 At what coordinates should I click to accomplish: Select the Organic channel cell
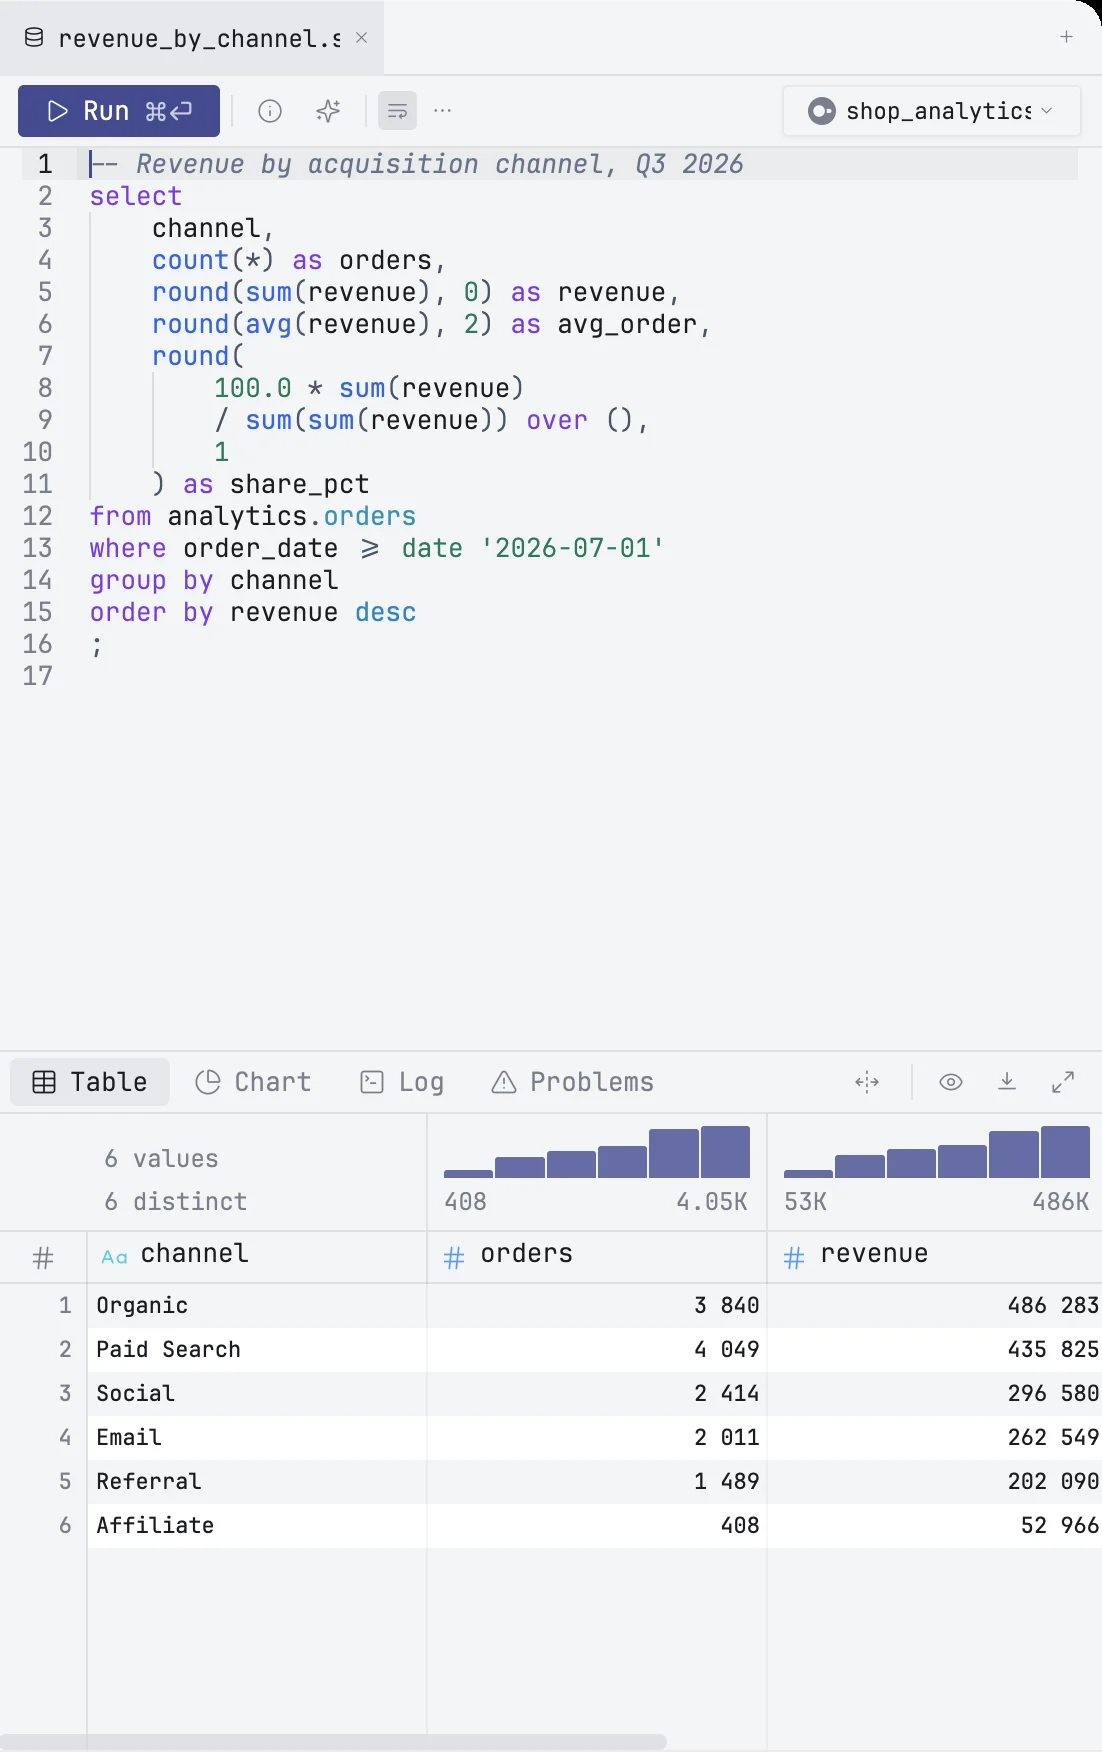click(x=257, y=1306)
